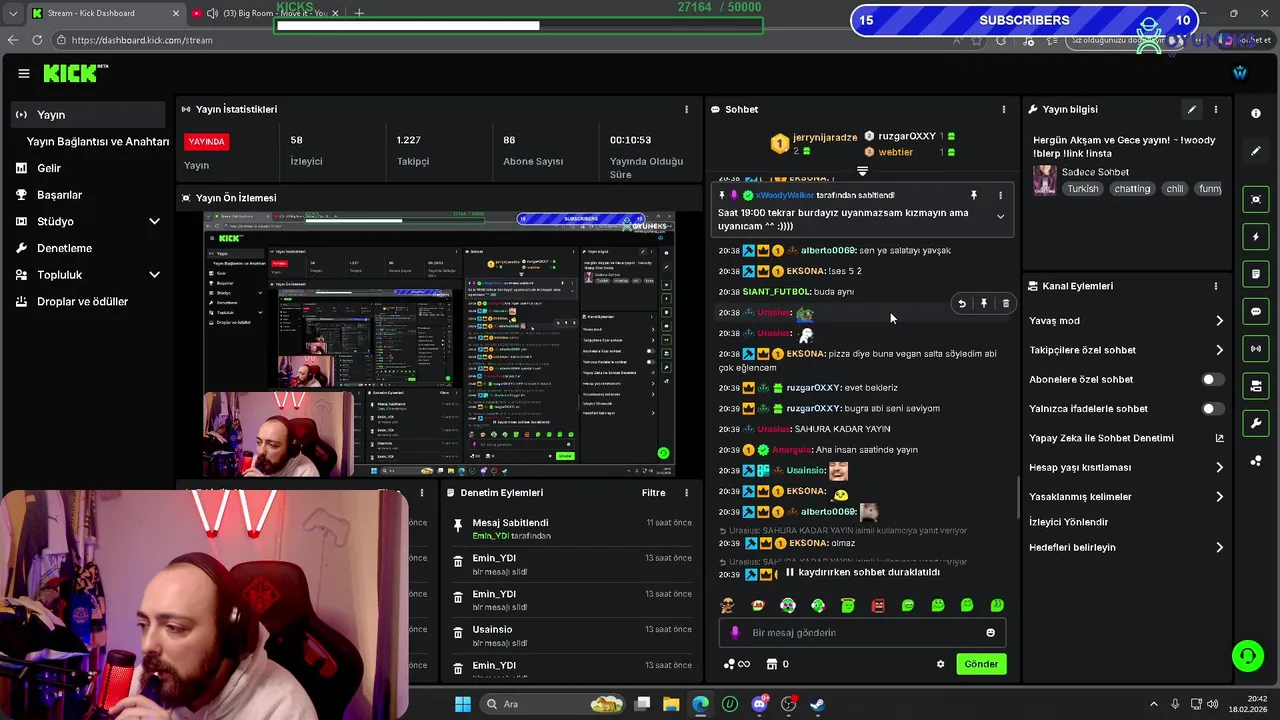Open the hamburger menu beside Kick logo
Viewport: 1280px width, 720px height.
click(x=24, y=73)
